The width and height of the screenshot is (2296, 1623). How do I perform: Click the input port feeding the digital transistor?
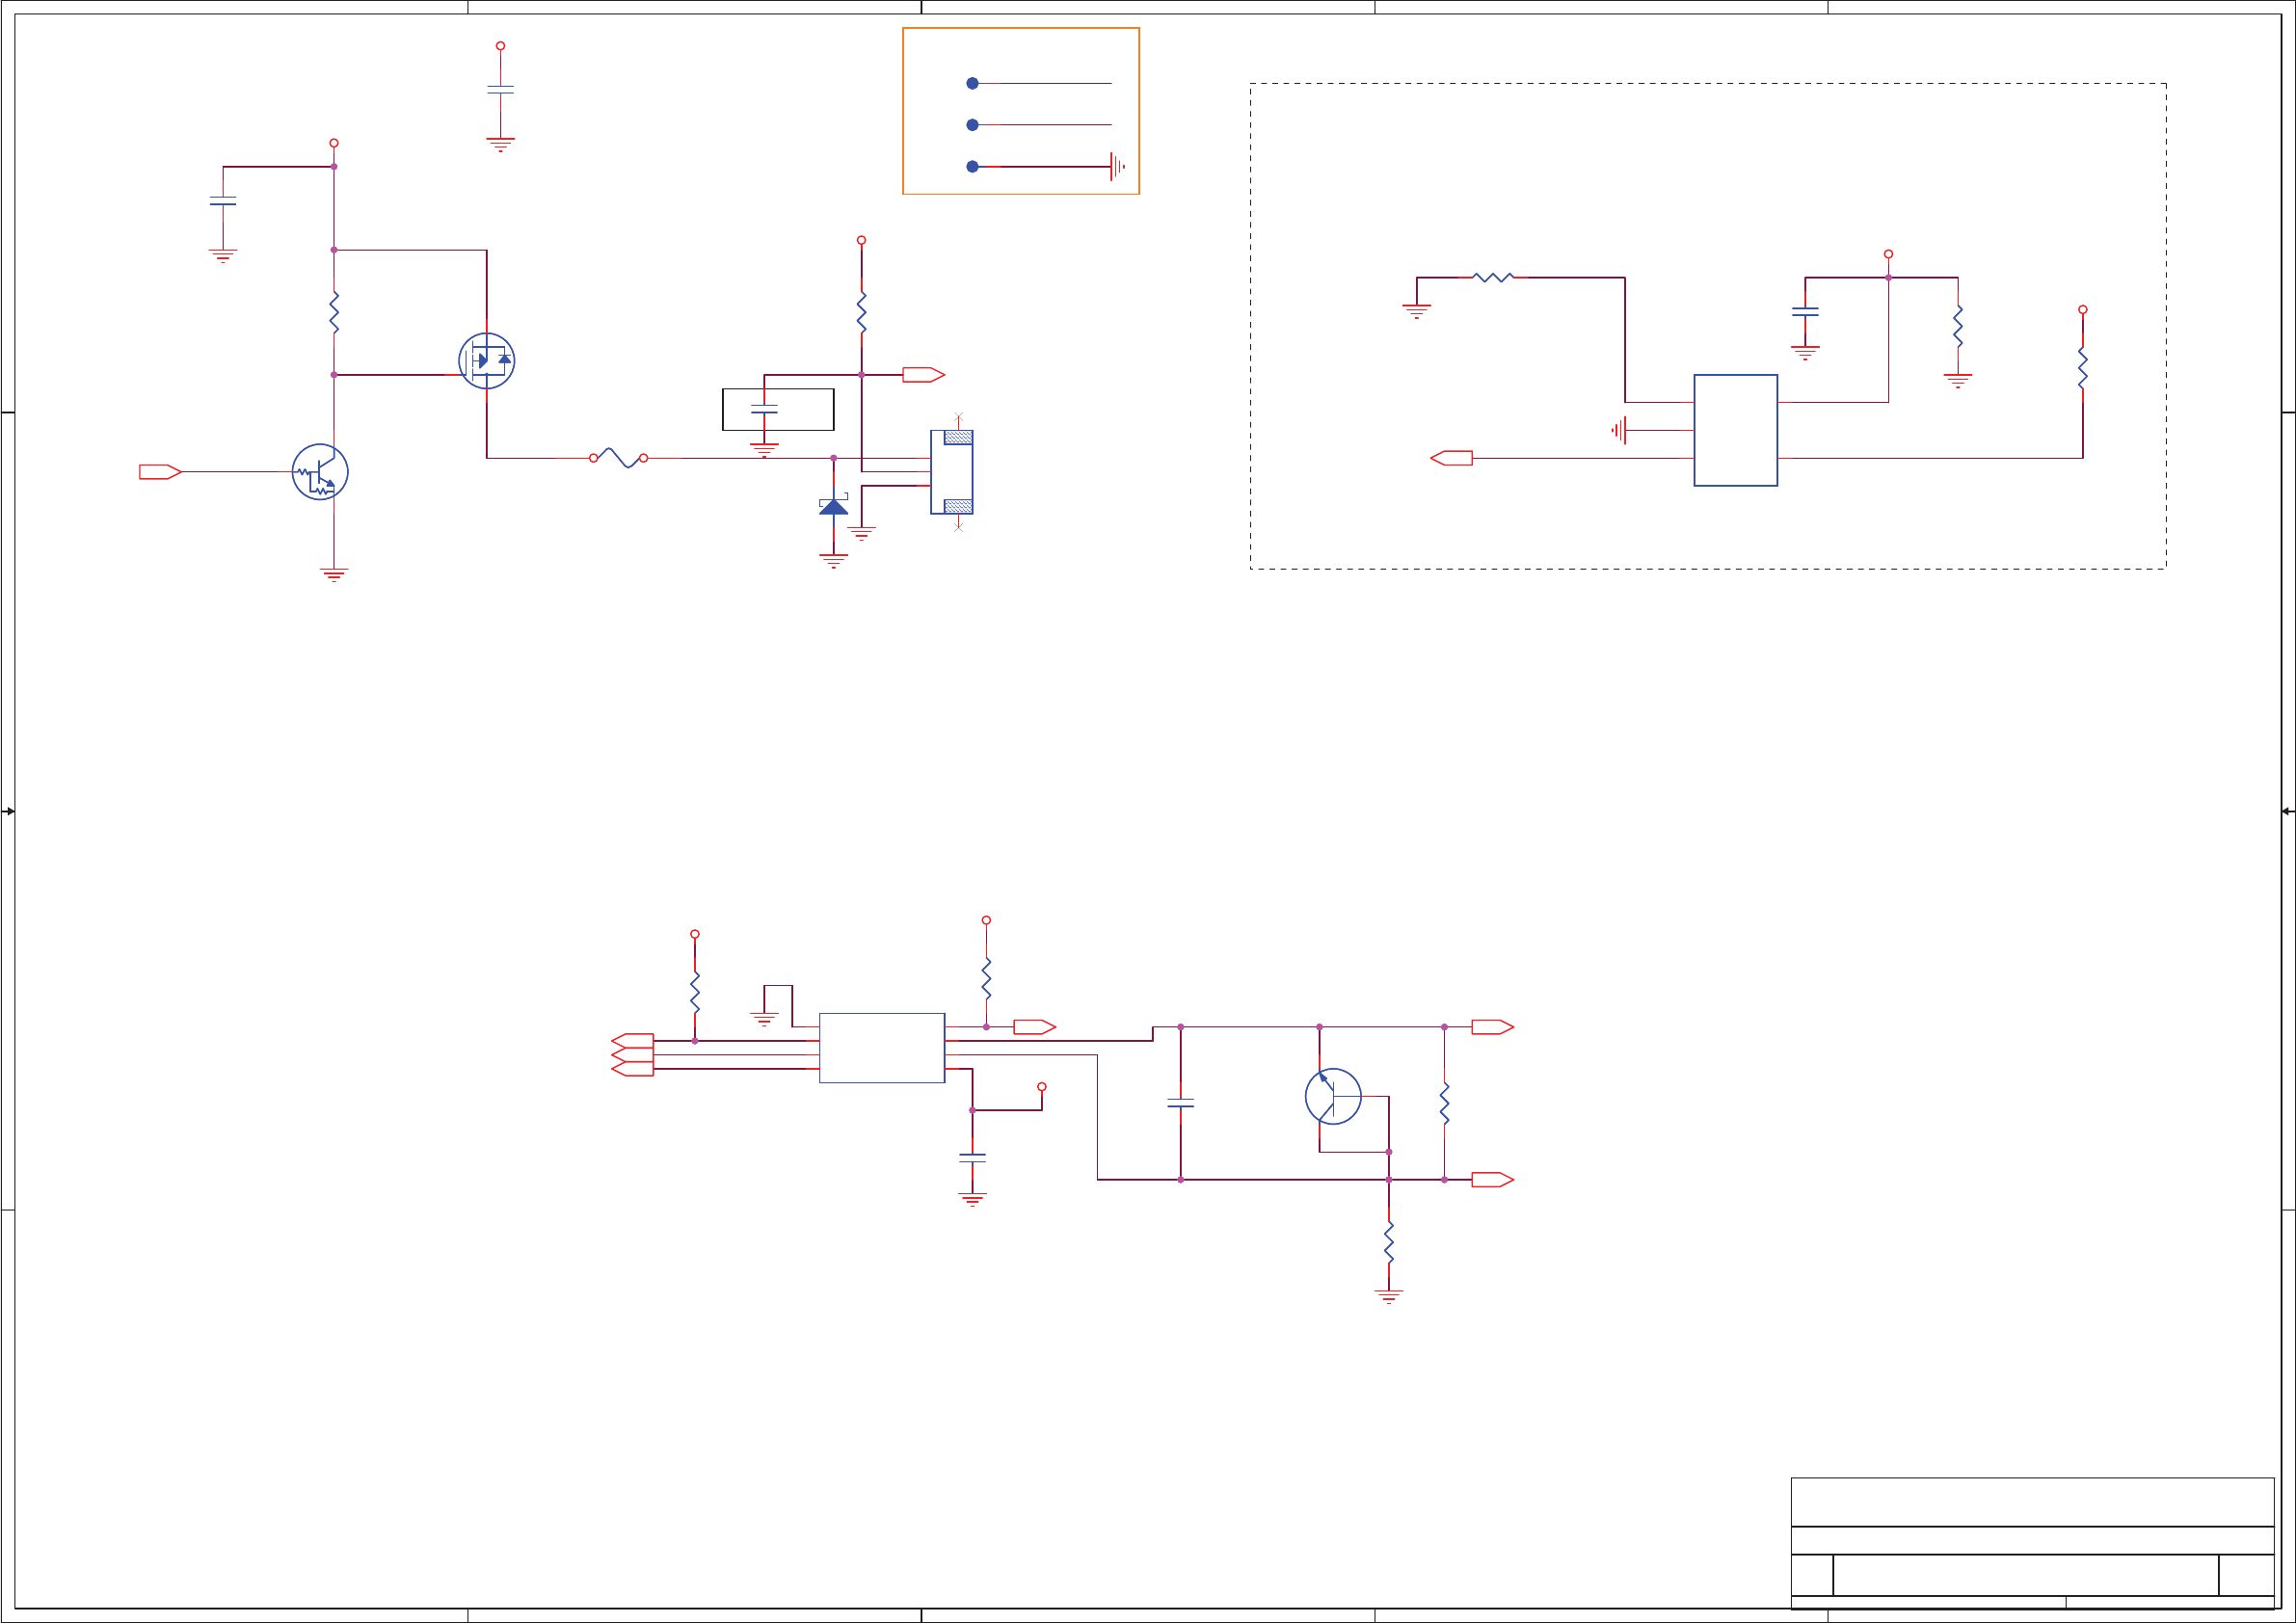[x=160, y=472]
